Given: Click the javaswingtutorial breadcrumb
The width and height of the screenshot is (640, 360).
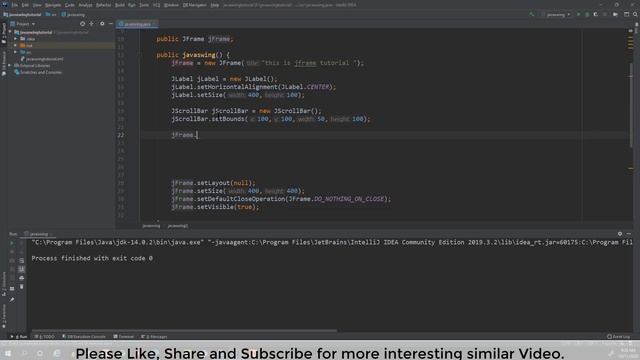Looking at the screenshot, I should [22, 15].
